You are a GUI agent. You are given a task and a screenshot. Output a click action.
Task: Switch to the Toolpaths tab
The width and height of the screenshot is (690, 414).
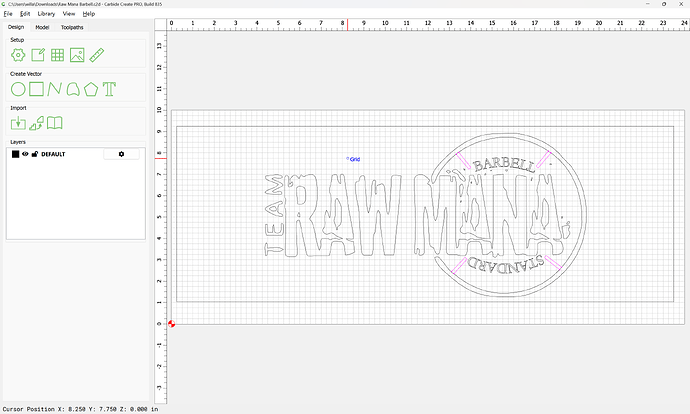[x=73, y=27]
